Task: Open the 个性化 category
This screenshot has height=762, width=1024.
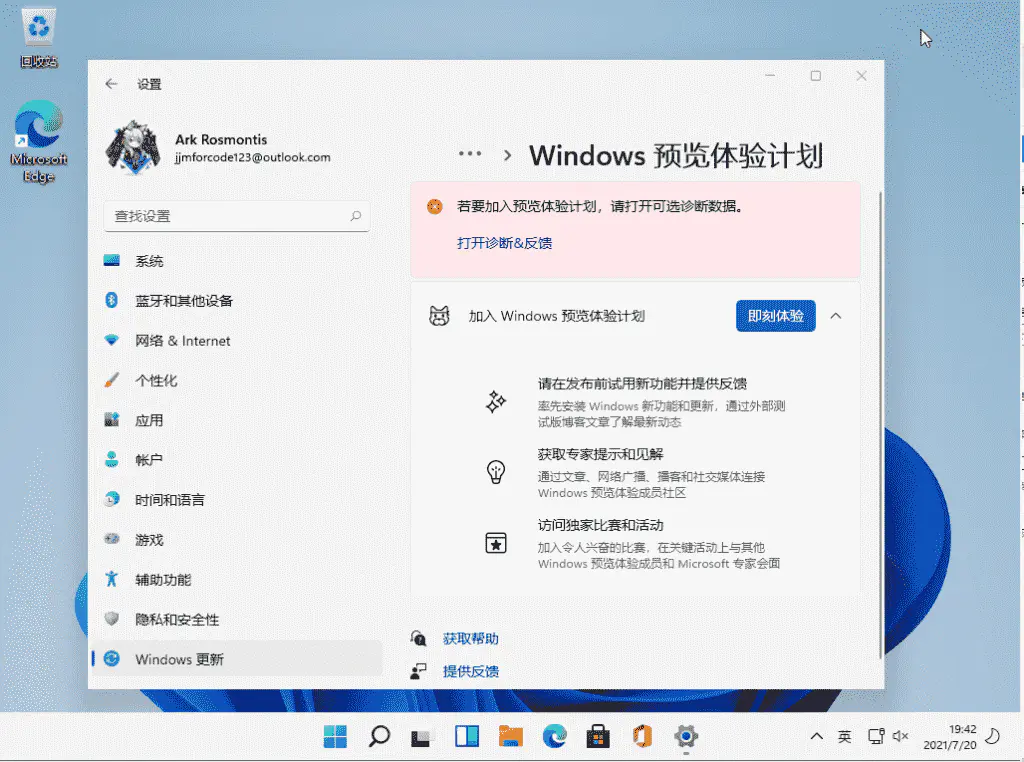Action: (x=236, y=381)
